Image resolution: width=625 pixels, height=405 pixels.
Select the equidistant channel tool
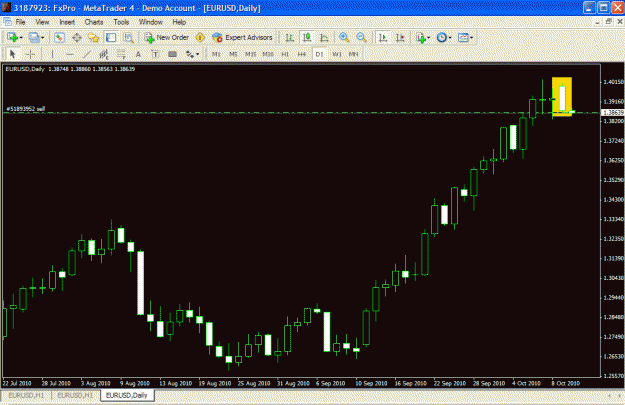104,54
